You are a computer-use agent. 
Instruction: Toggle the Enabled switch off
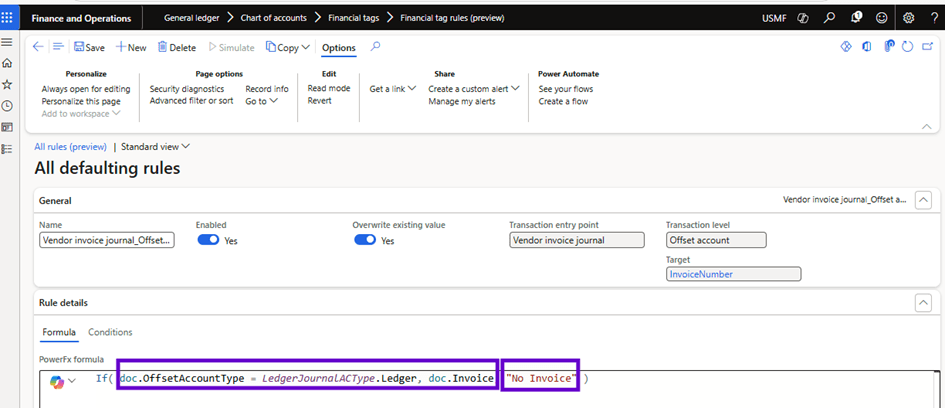coord(209,241)
